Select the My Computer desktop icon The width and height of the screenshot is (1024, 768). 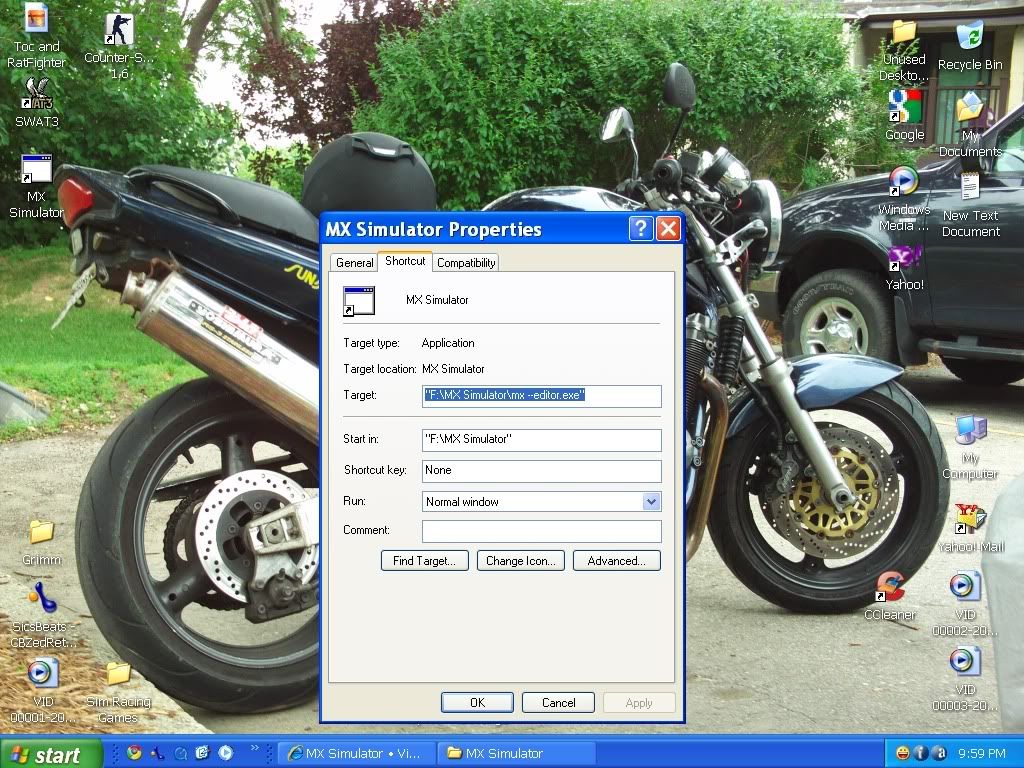(x=969, y=432)
